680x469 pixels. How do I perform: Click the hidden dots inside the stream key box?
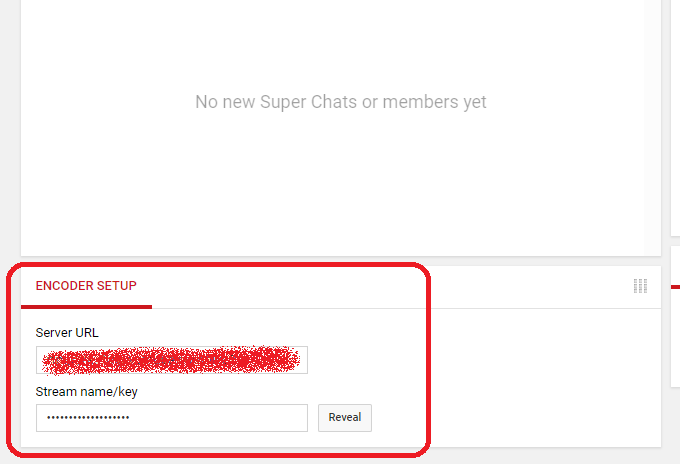coord(88,418)
